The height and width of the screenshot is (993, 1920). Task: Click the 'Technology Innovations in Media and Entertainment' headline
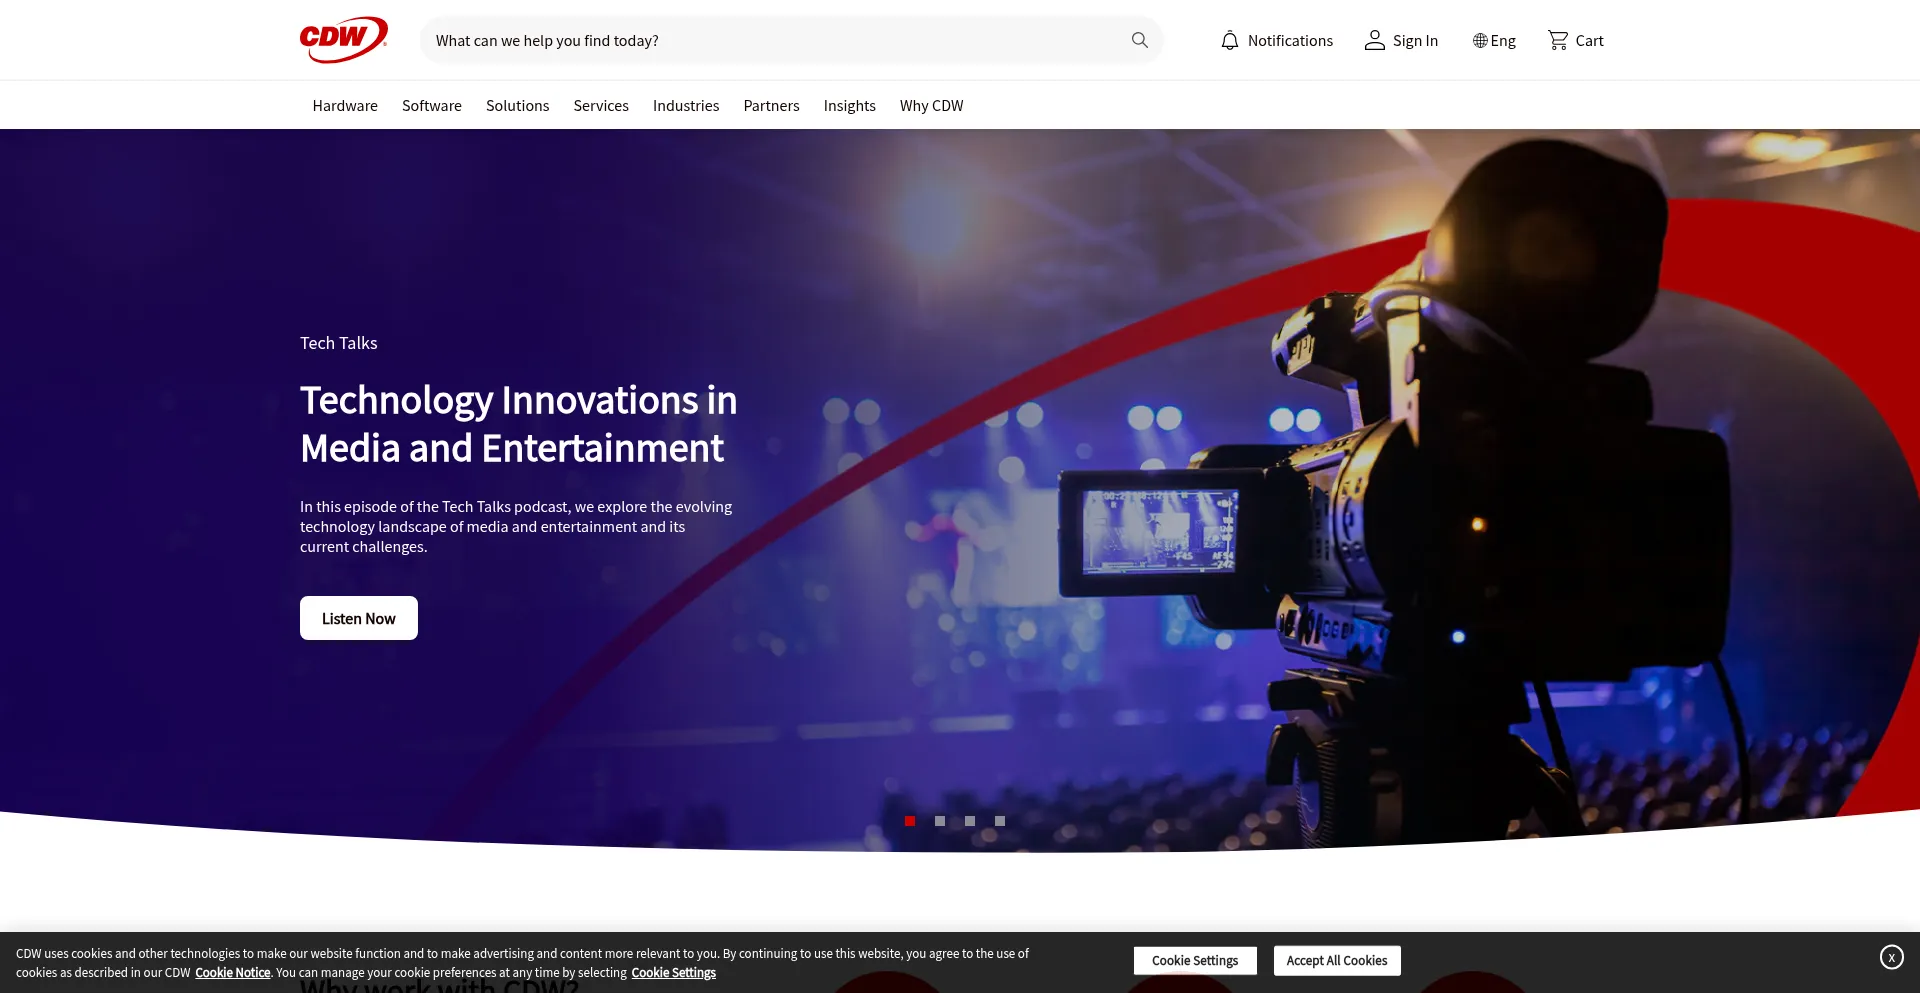[519, 424]
